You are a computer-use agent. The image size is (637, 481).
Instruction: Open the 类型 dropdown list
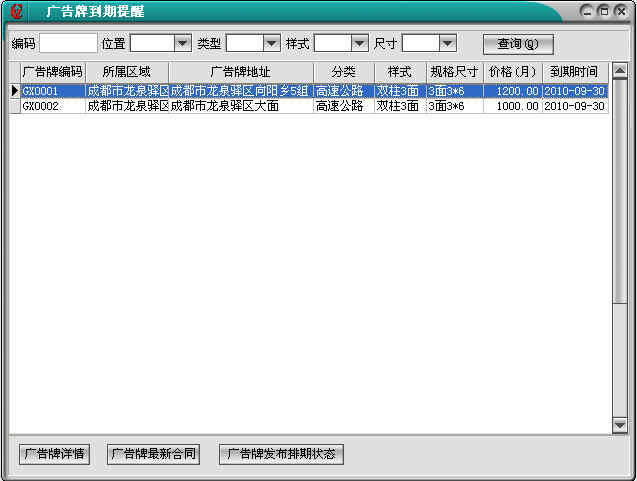[x=271, y=43]
